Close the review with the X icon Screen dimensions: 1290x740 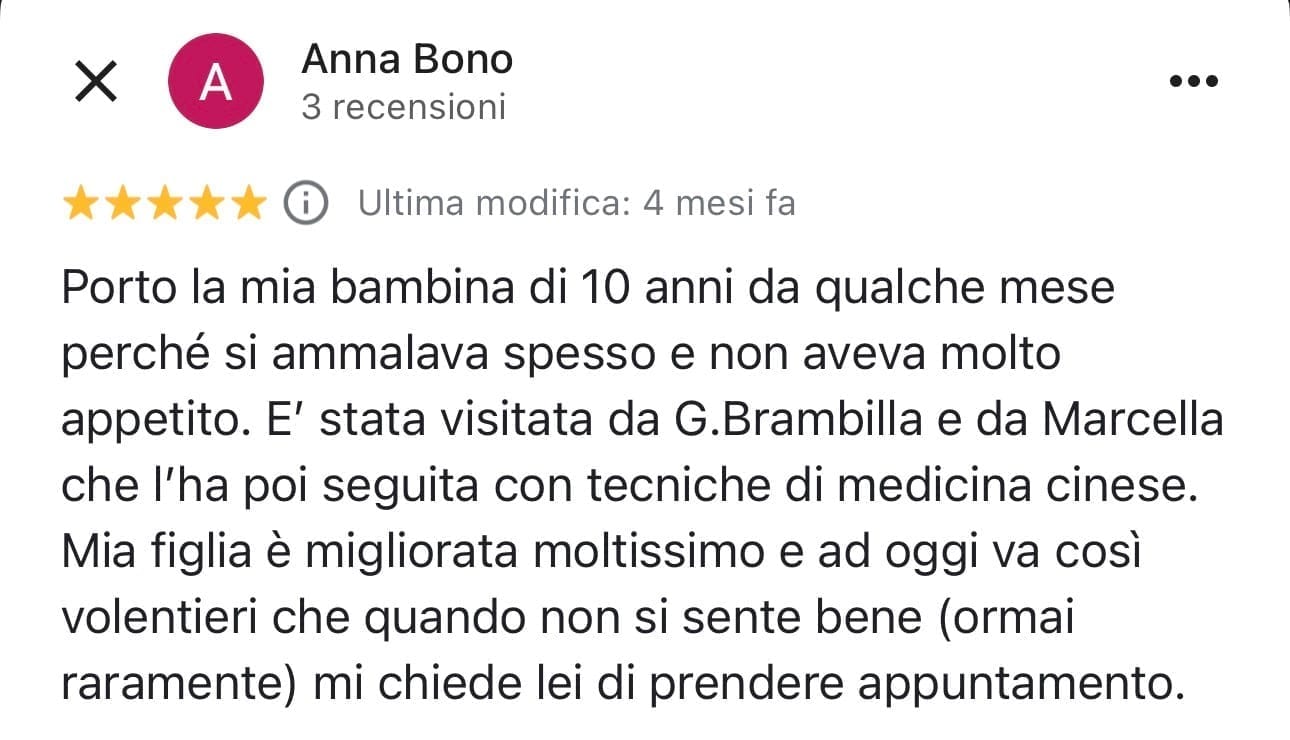coord(96,82)
